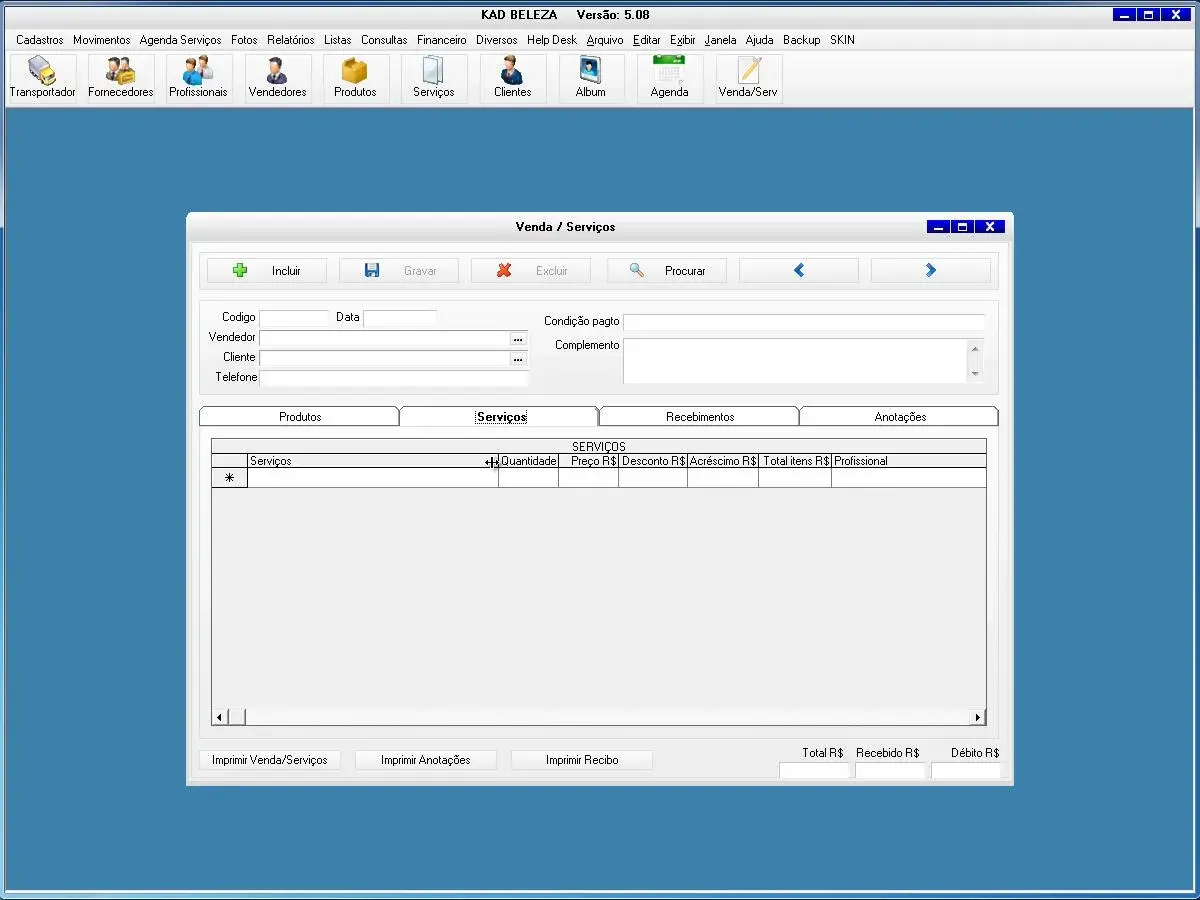Open the SKIN menu
1200x900 pixels.
tap(842, 40)
